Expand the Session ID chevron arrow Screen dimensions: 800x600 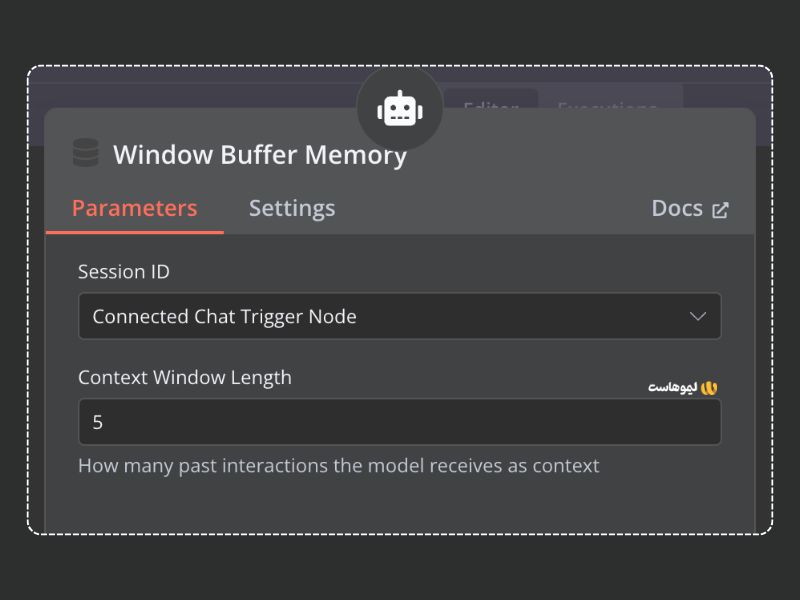coord(698,316)
